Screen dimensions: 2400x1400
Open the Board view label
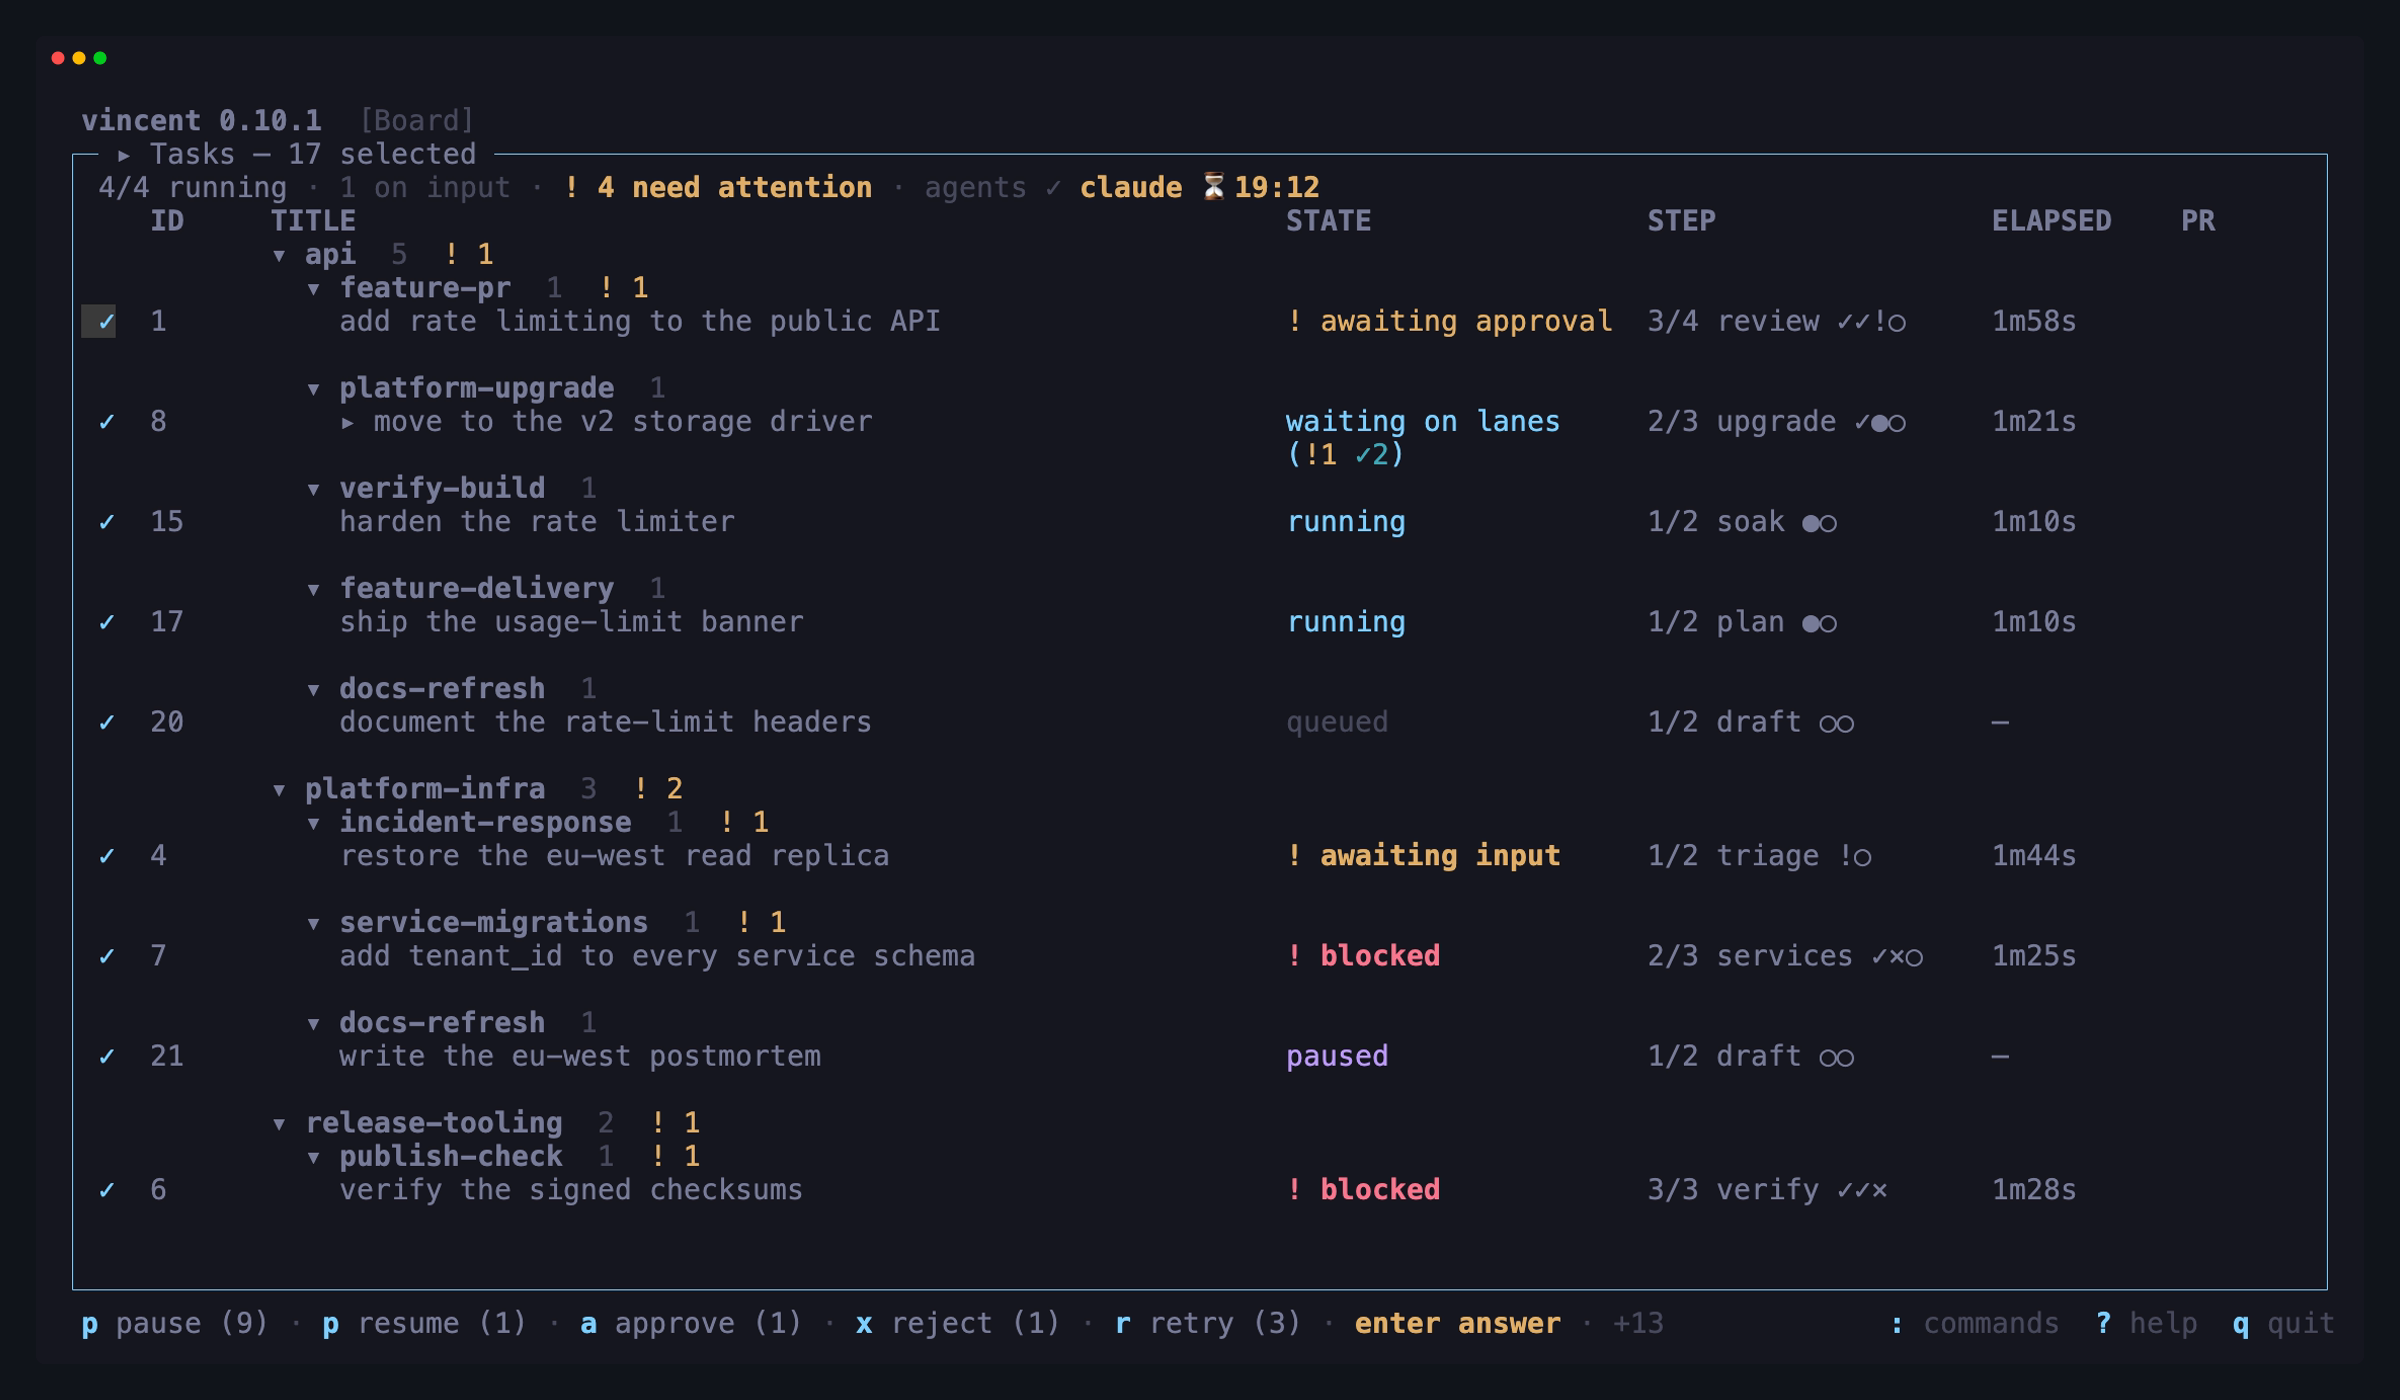416,120
